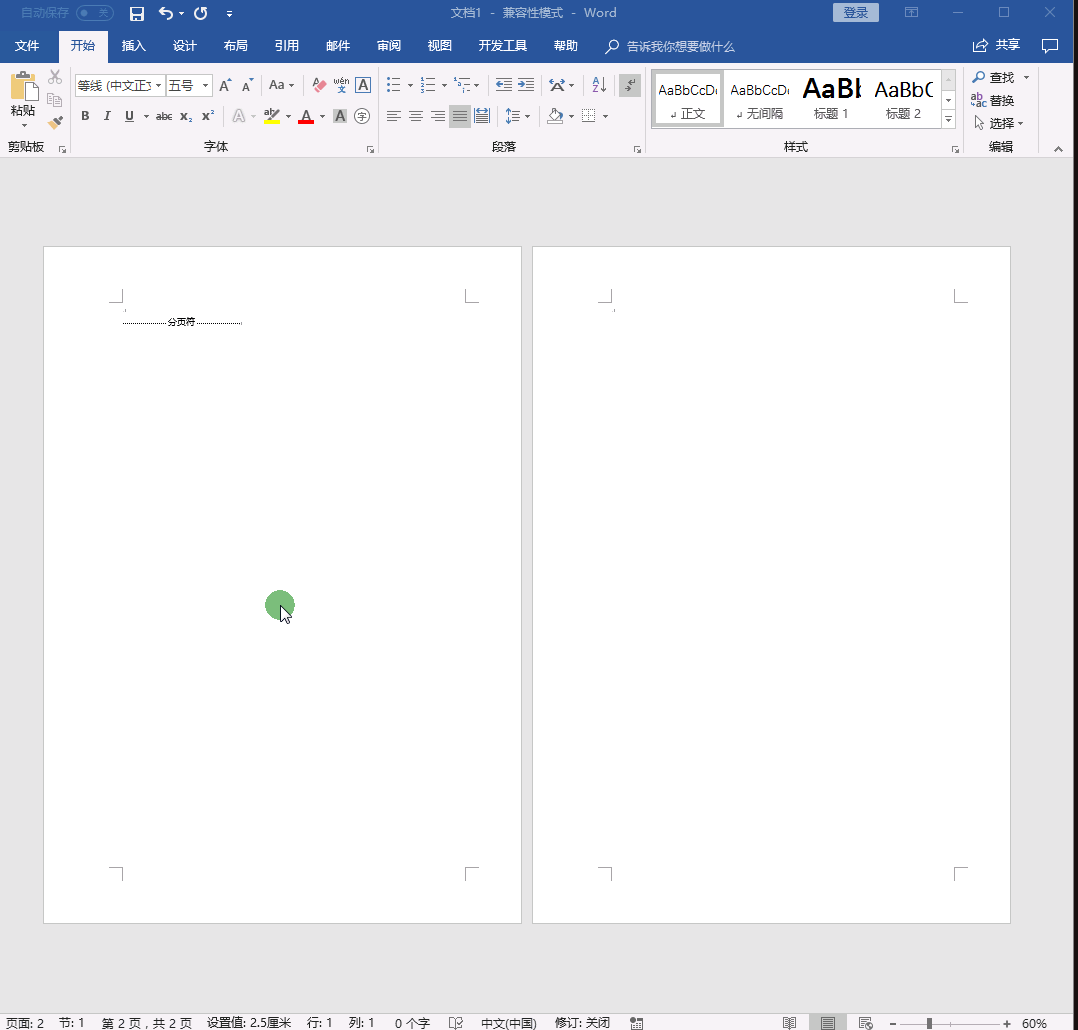
Task: Click the Increase Indent icon
Action: [526, 86]
